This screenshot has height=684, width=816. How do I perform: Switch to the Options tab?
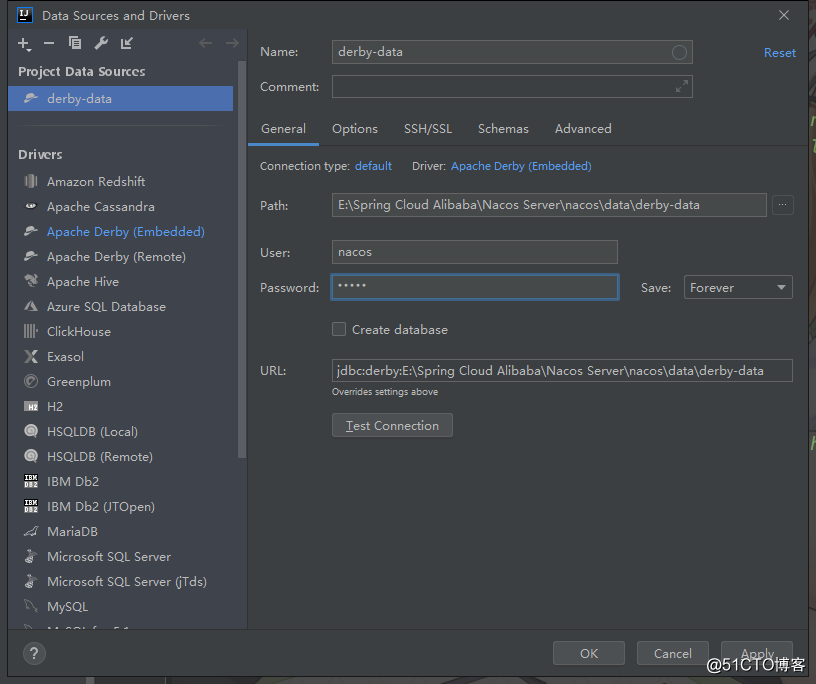tap(355, 129)
